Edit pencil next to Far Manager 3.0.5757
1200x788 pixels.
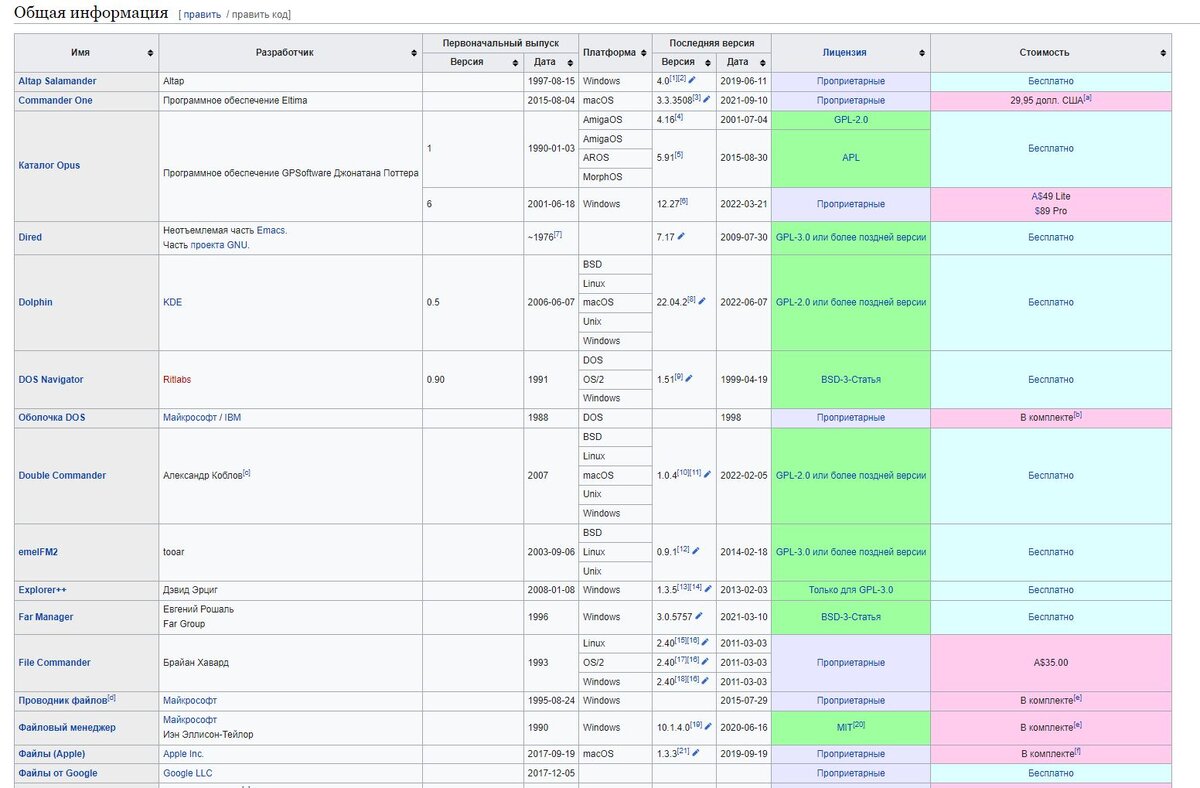(x=699, y=616)
